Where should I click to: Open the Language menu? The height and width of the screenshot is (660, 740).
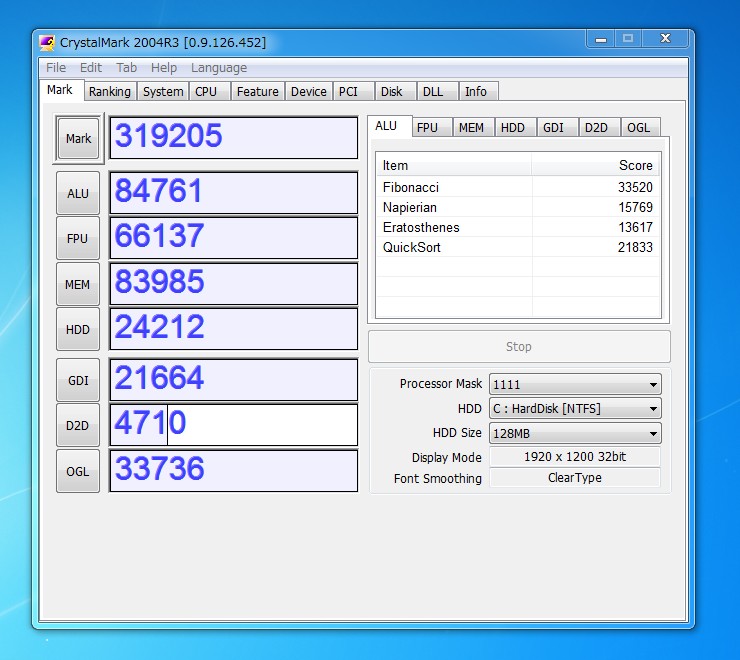pyautogui.click(x=219, y=68)
